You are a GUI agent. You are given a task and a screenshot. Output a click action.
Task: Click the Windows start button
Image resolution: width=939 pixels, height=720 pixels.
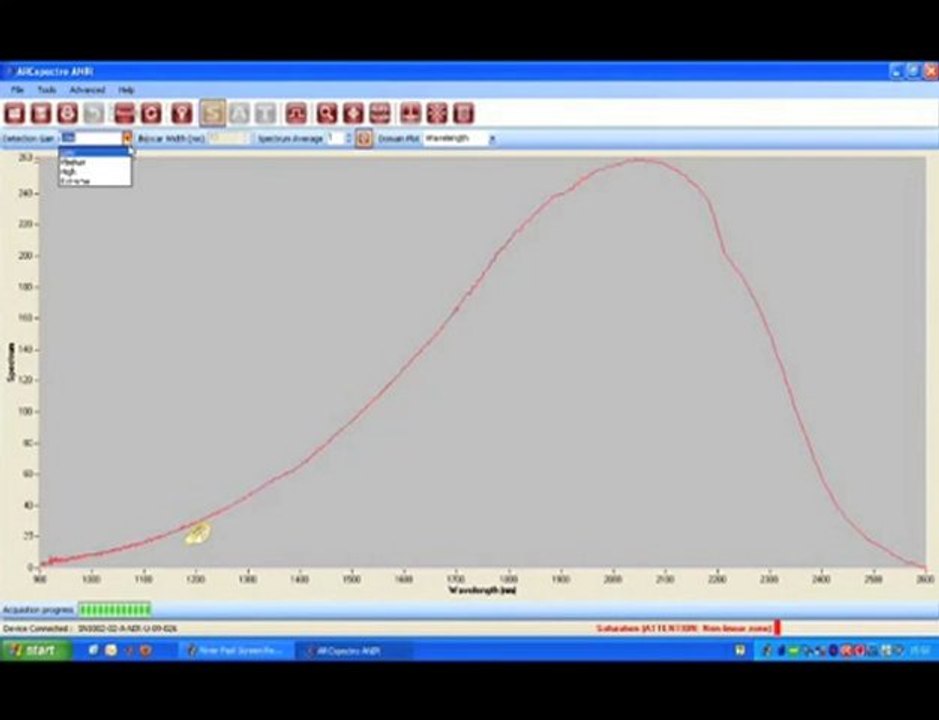36,650
